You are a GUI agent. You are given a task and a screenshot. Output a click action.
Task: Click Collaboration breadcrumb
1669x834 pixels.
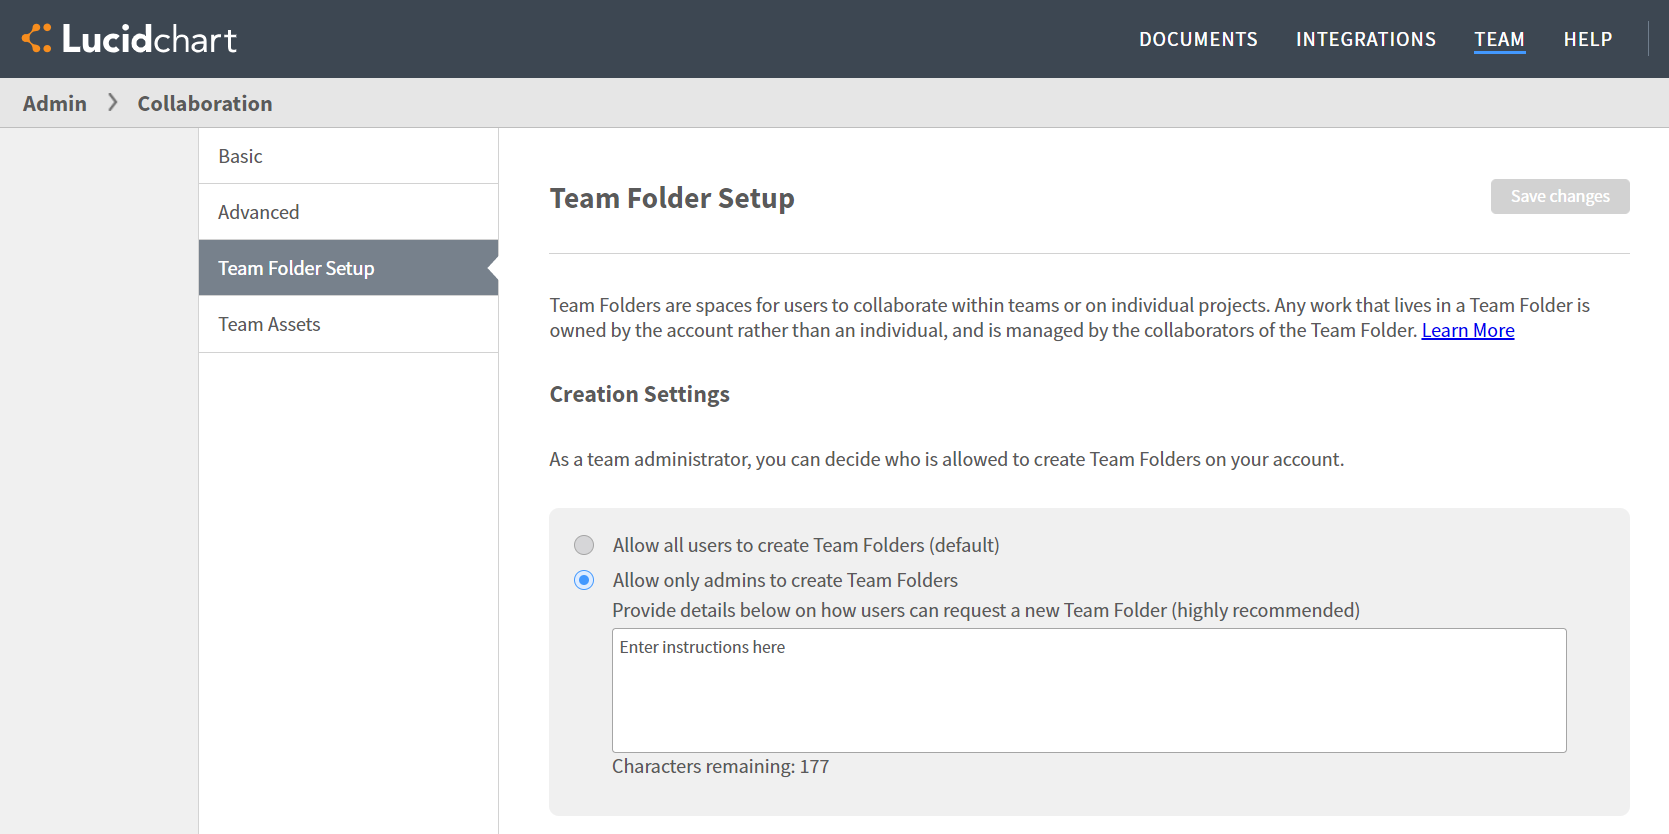[x=205, y=103]
